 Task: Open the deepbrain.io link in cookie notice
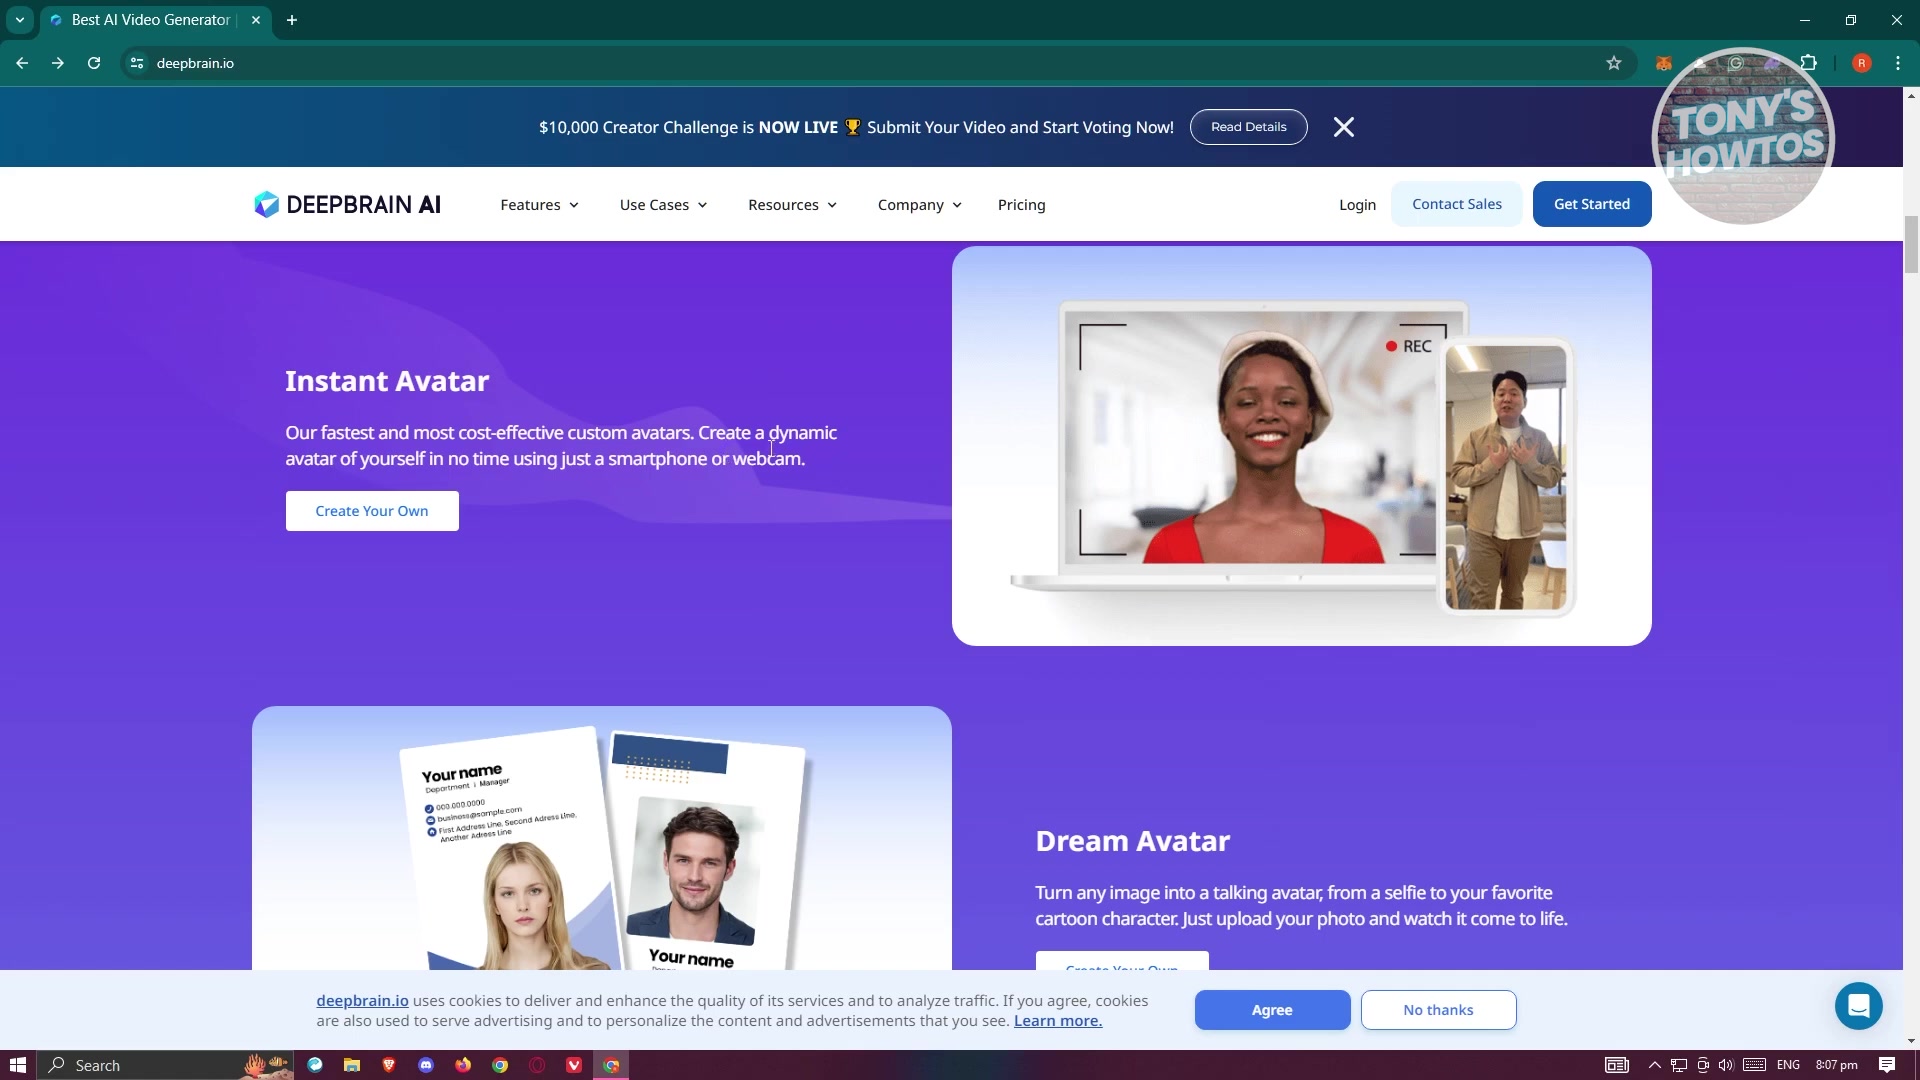pyautogui.click(x=362, y=1001)
